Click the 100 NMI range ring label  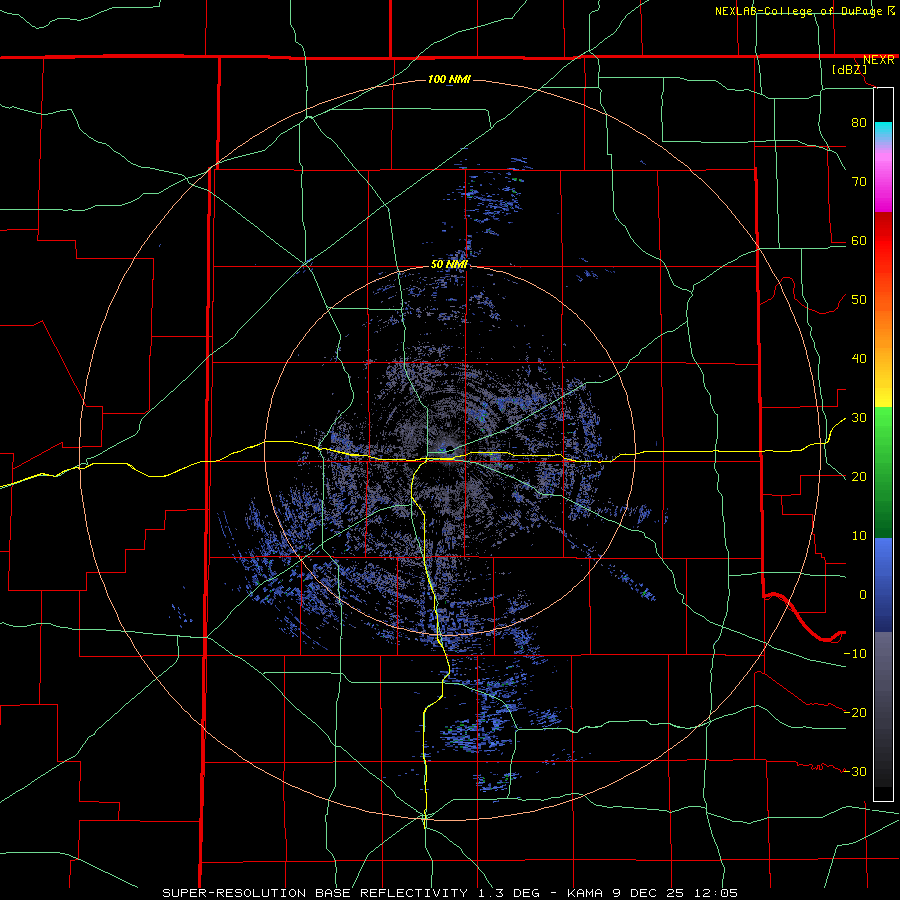(x=449, y=79)
